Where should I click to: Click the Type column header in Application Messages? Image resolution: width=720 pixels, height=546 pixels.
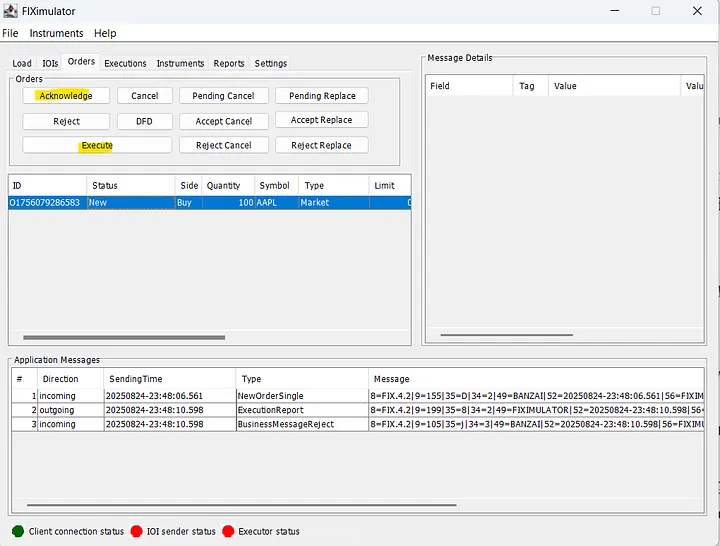302,379
